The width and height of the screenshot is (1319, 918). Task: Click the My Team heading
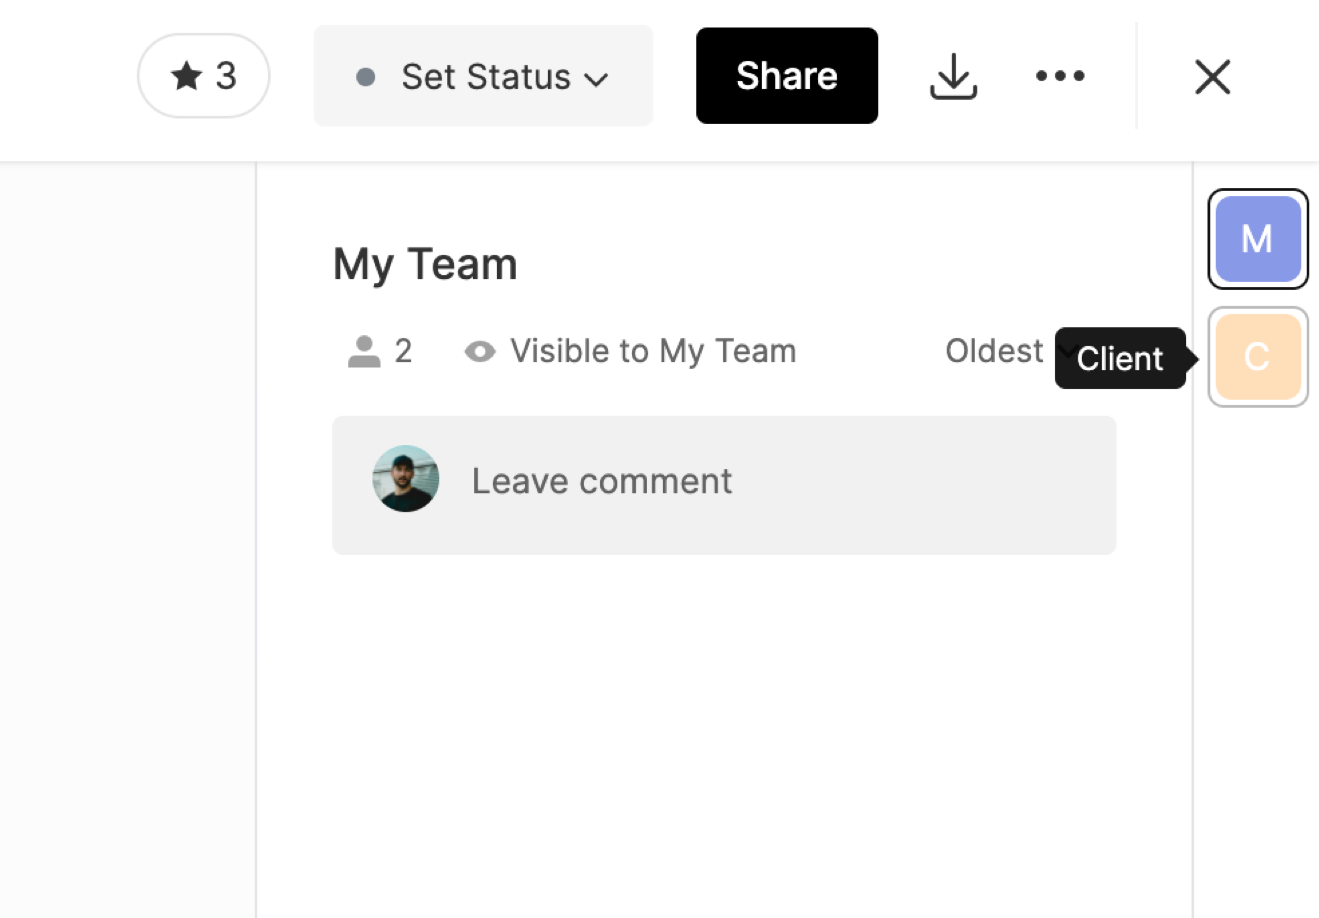pos(425,265)
